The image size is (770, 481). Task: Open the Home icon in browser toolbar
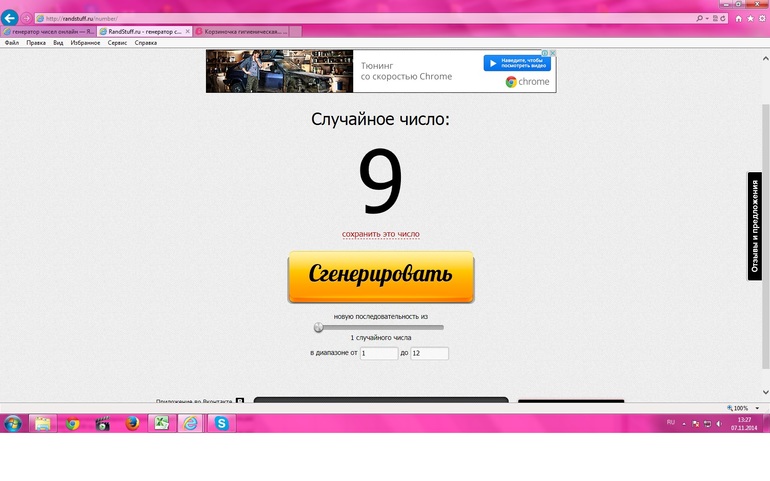[x=738, y=18]
